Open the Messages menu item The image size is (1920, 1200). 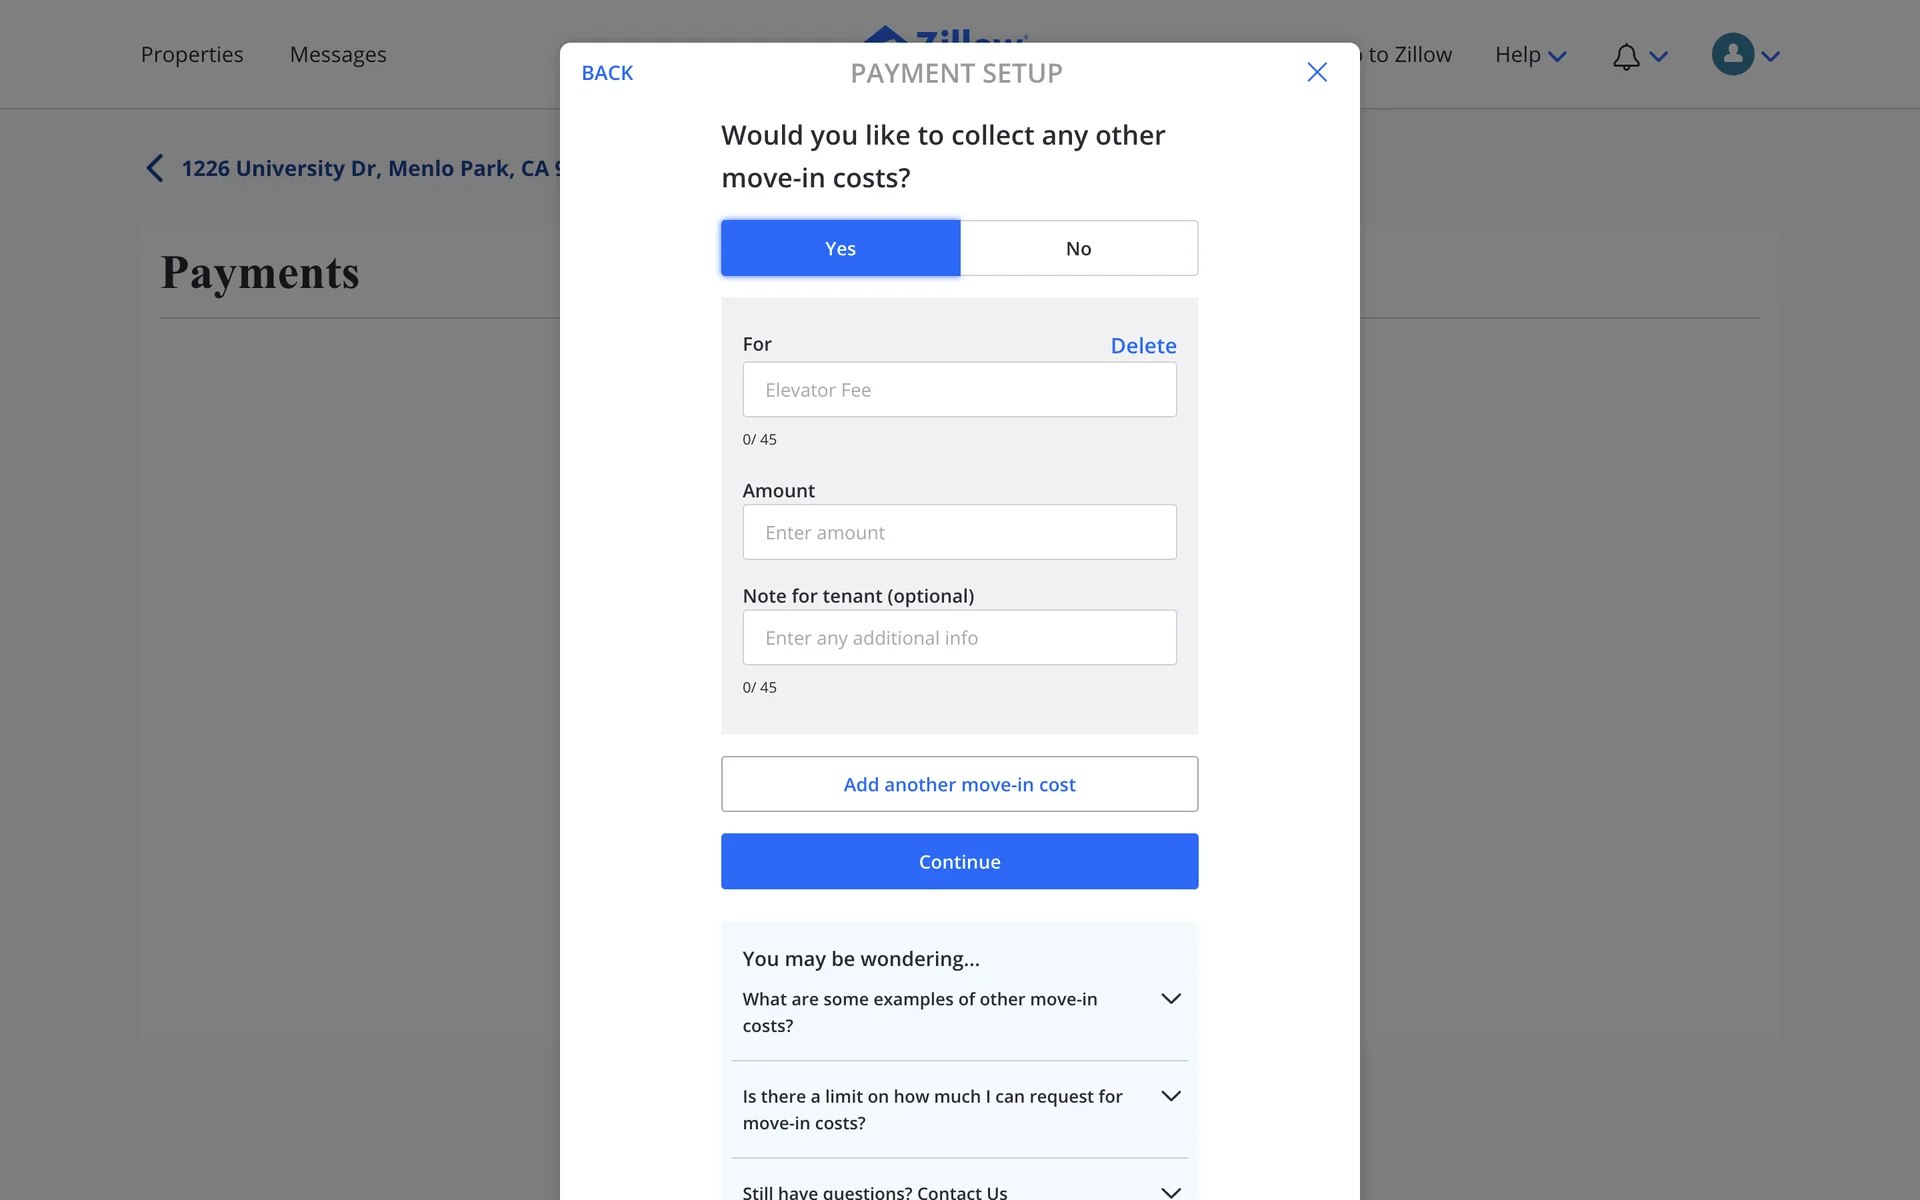click(x=338, y=55)
